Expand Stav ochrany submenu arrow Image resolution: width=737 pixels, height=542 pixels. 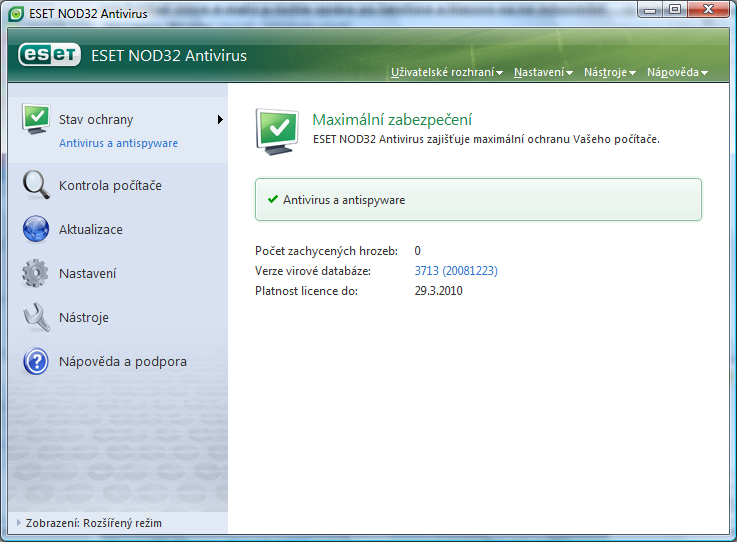tap(220, 119)
